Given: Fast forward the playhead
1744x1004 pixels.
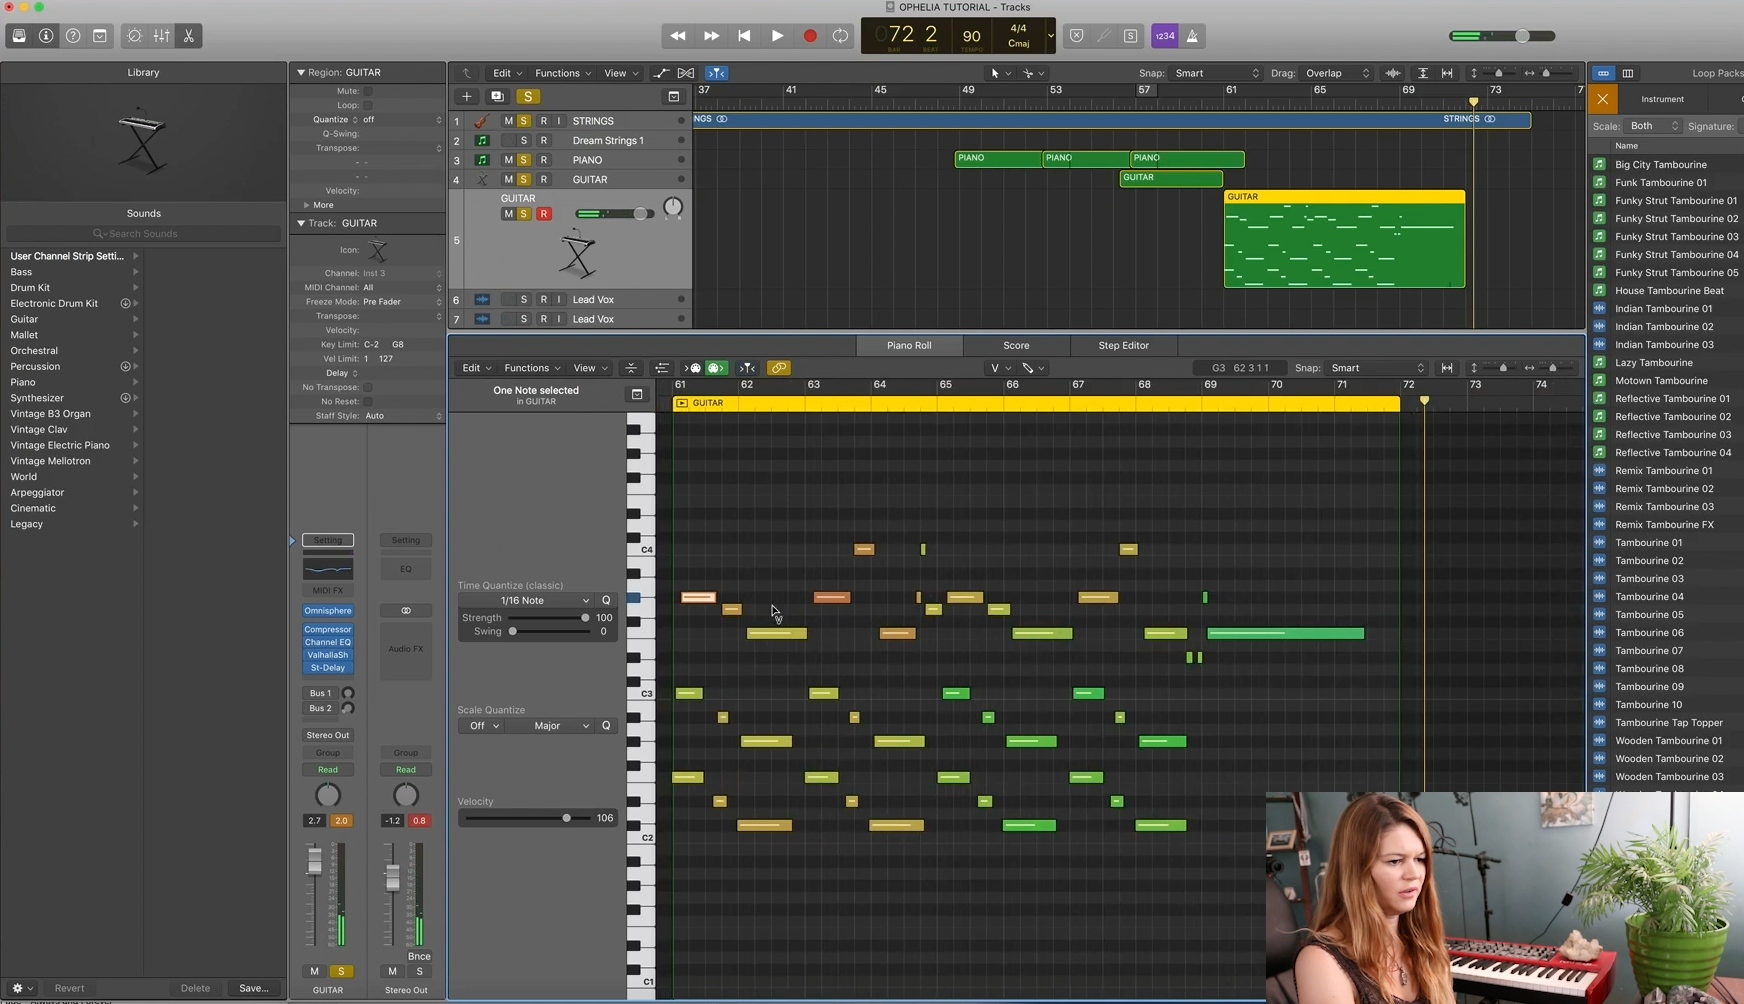Looking at the screenshot, I should (x=711, y=36).
